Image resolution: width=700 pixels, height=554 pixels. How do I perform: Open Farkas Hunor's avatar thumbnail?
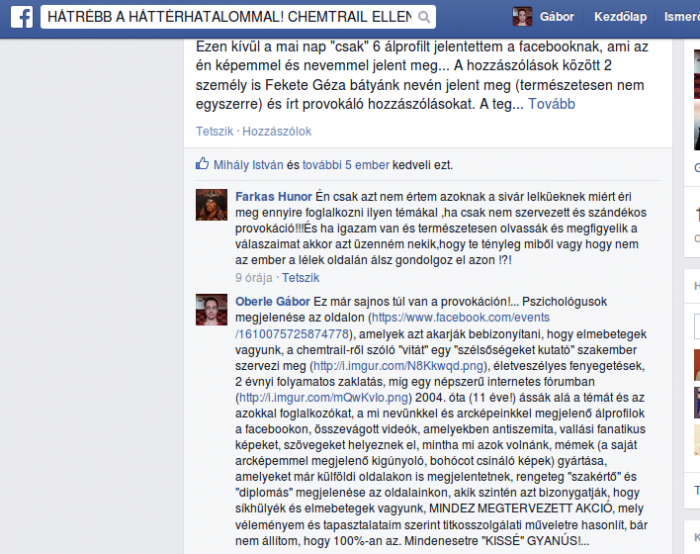click(x=212, y=204)
